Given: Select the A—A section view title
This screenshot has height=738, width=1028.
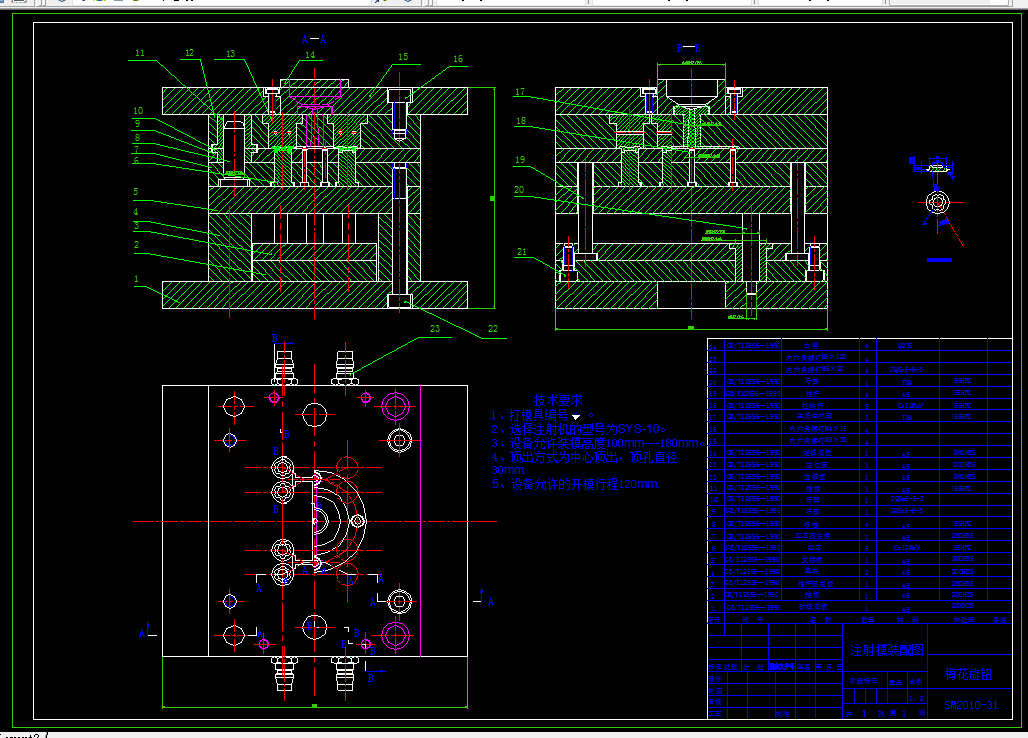Looking at the screenshot, I should 313,40.
